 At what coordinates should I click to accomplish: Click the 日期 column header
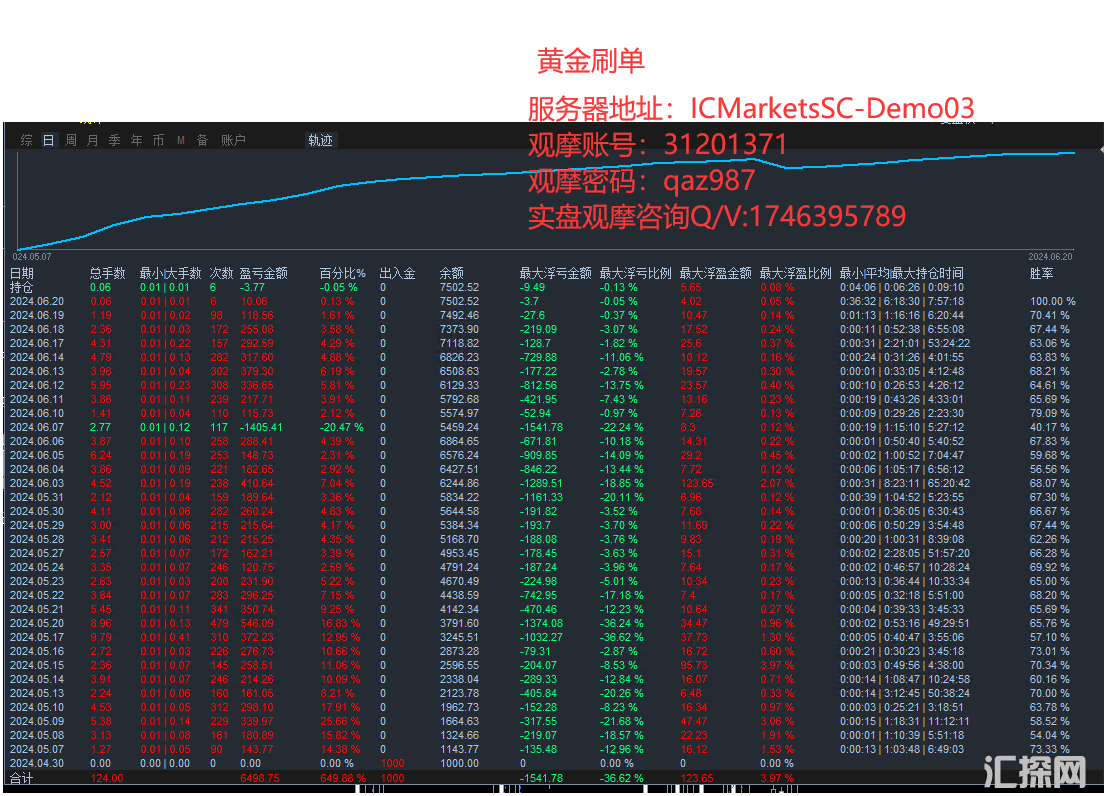click(x=22, y=273)
